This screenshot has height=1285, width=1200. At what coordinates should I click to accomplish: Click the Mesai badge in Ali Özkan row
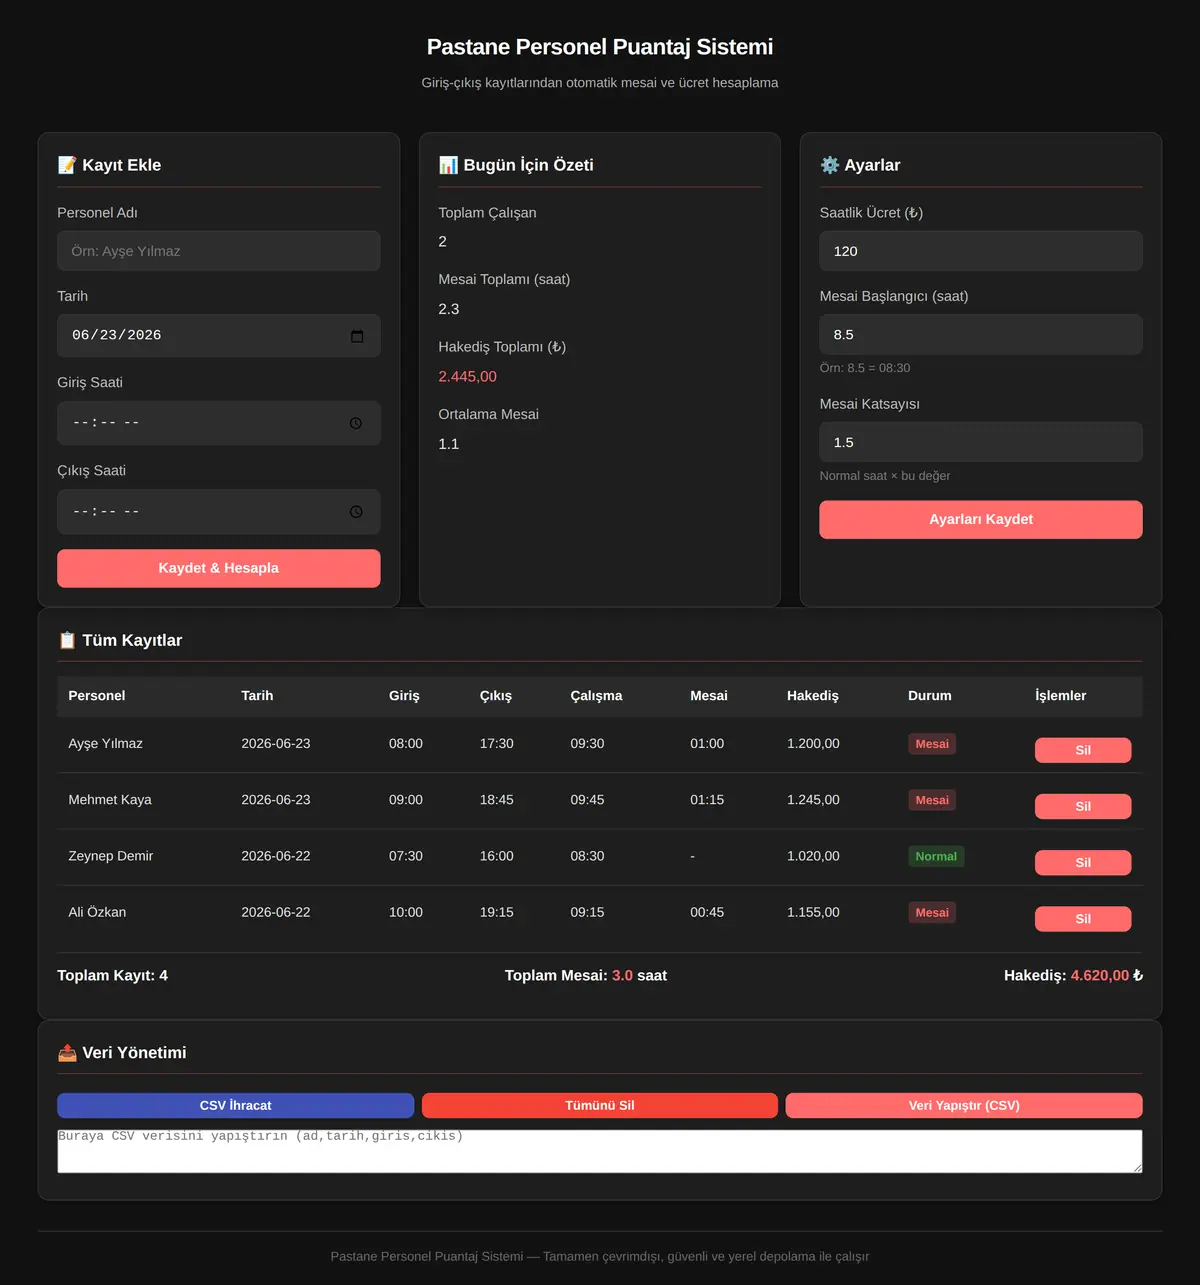[x=932, y=912]
